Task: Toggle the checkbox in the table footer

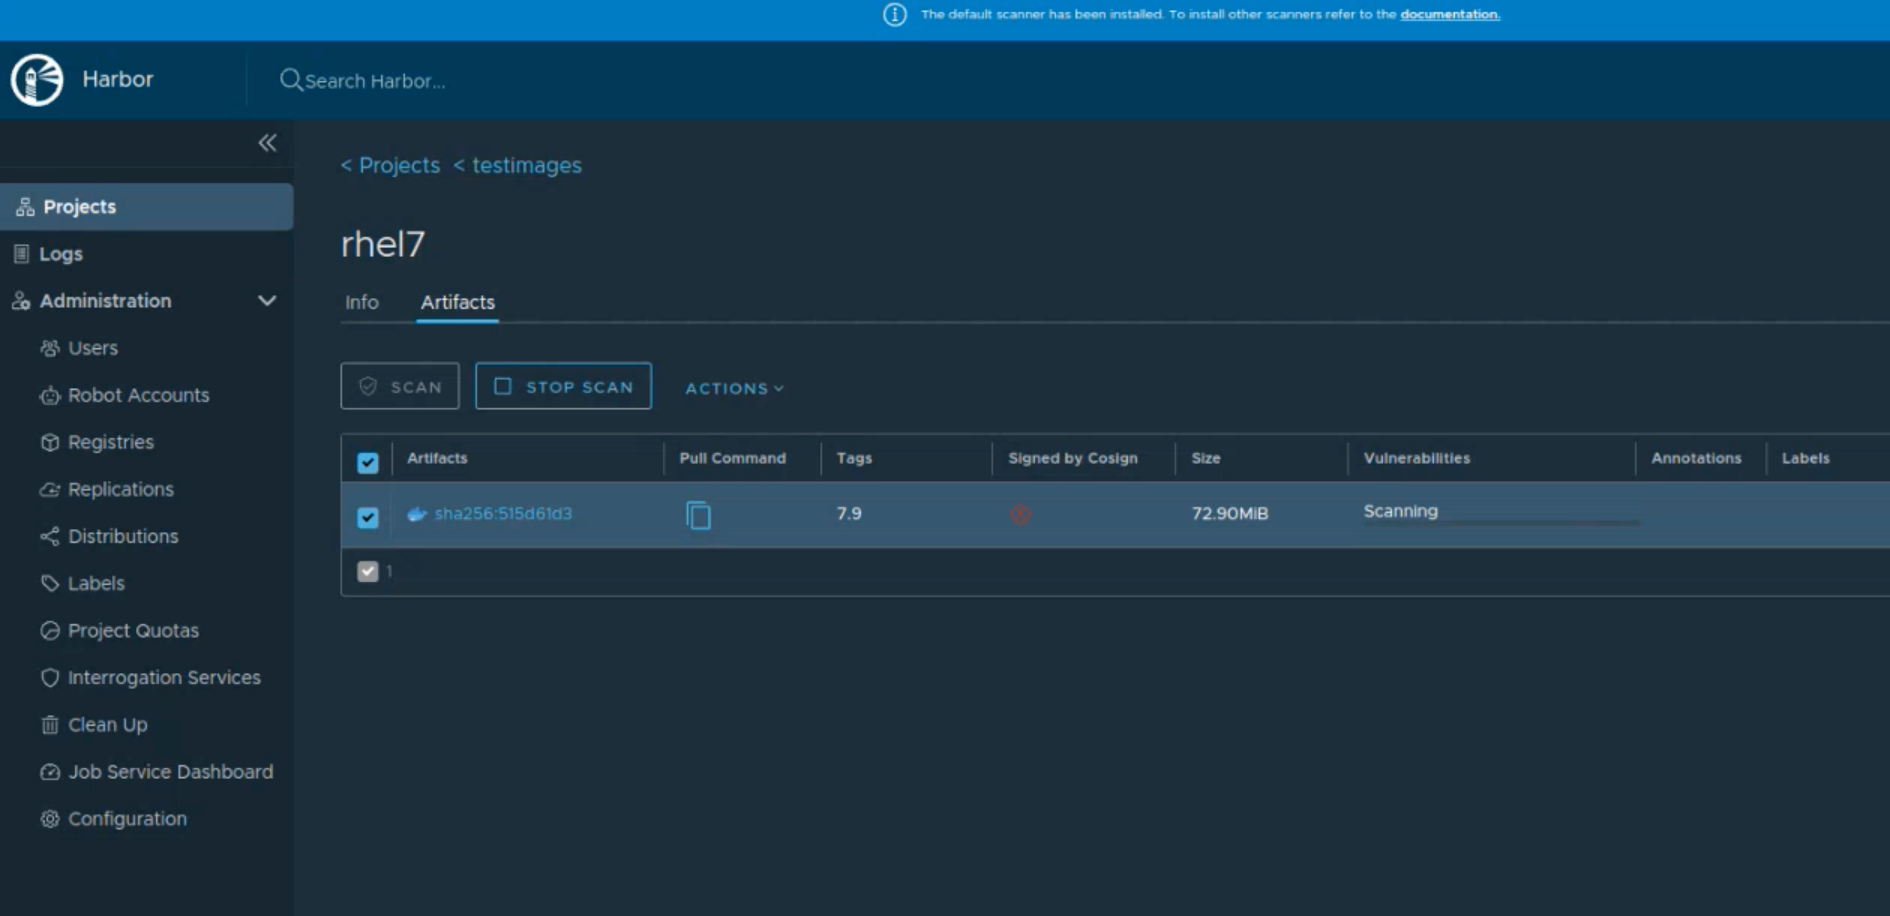Action: pyautogui.click(x=368, y=571)
